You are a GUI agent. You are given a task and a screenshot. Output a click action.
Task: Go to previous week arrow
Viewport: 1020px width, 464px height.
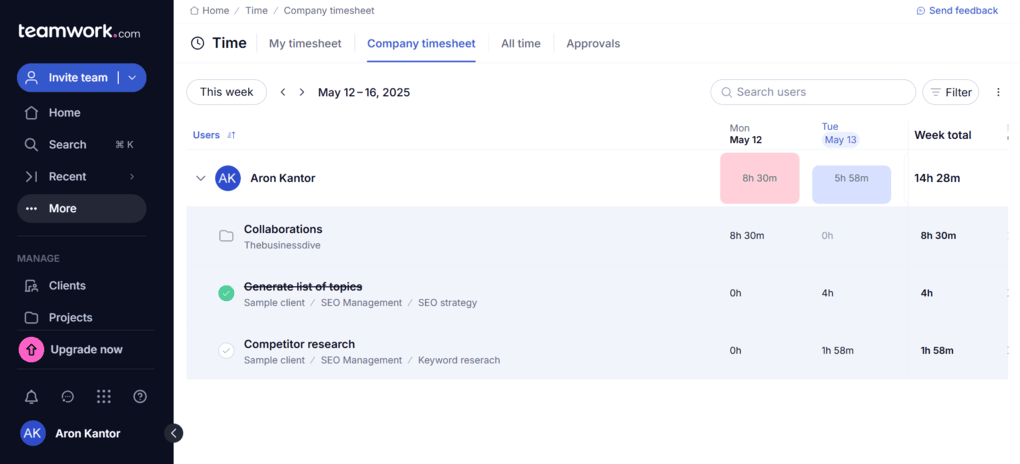coord(283,92)
